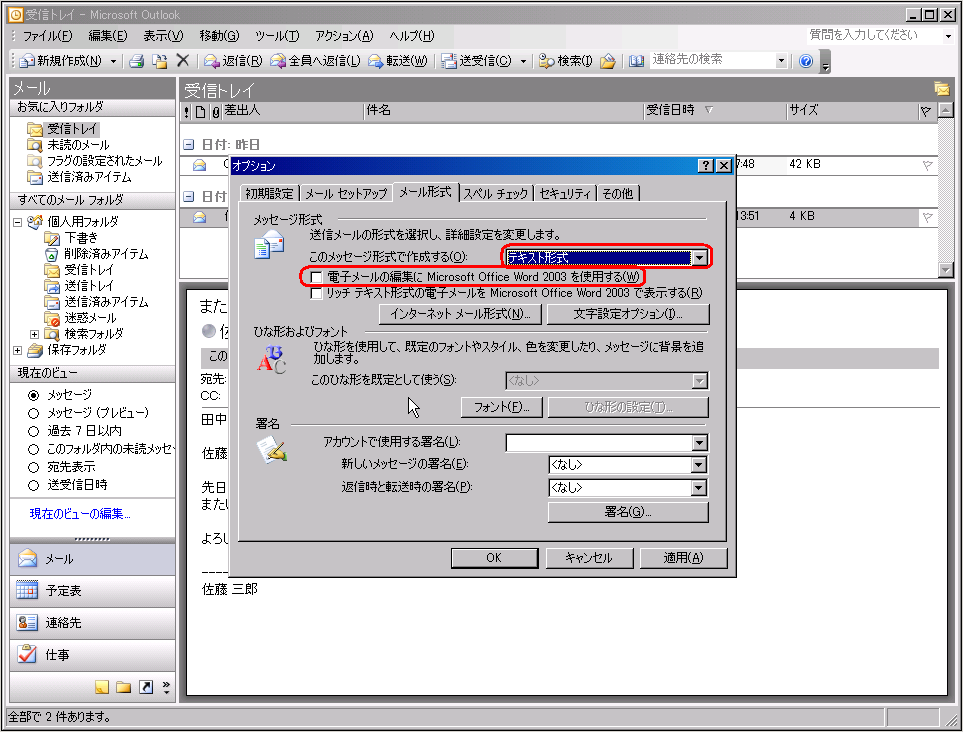The height and width of the screenshot is (732, 963).
Task: Collapse Personal Folders (個人用フォルダ) tree
Action: pyautogui.click(x=17, y=222)
